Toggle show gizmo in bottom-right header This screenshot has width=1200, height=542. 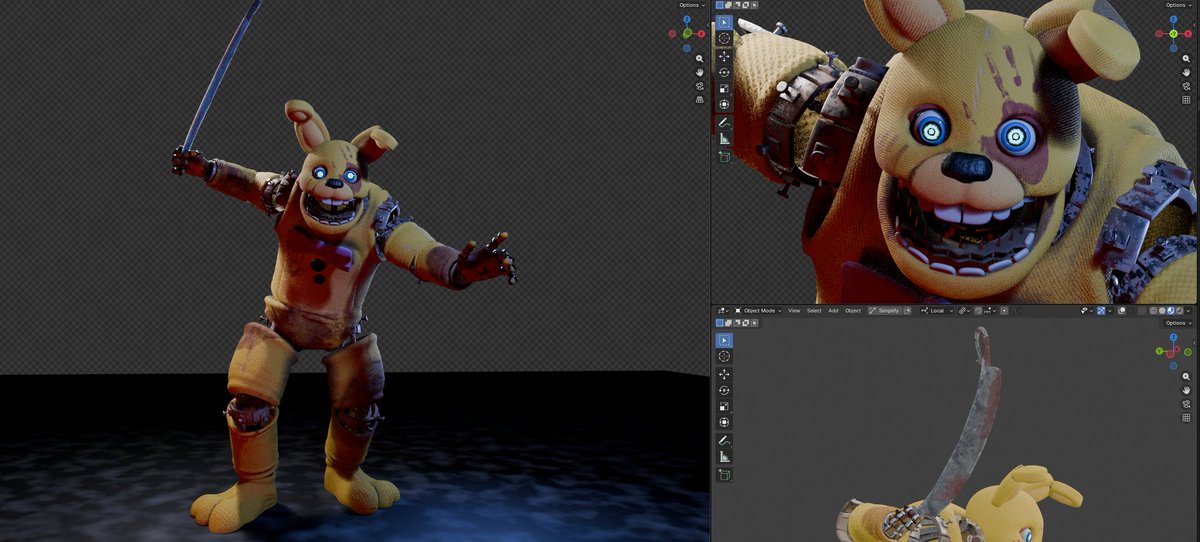coord(1101,311)
